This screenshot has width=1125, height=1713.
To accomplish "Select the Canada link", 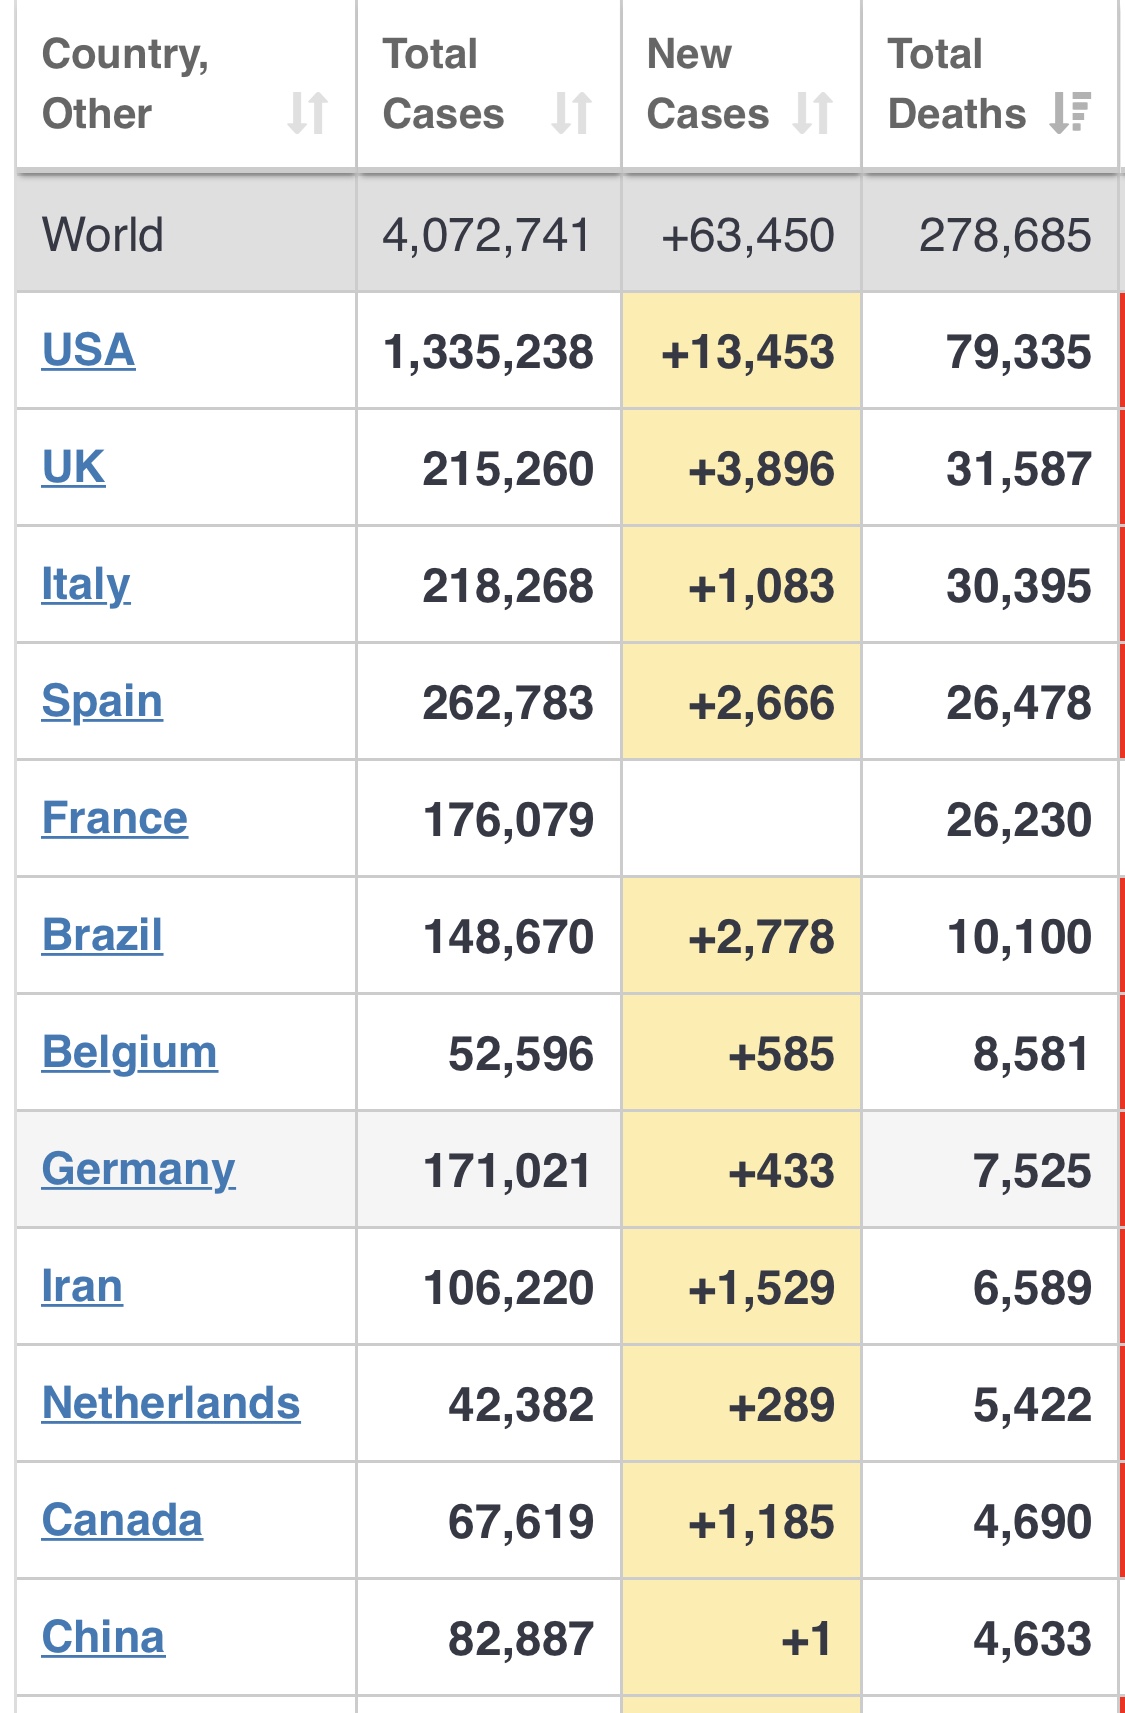I will 122,1520.
